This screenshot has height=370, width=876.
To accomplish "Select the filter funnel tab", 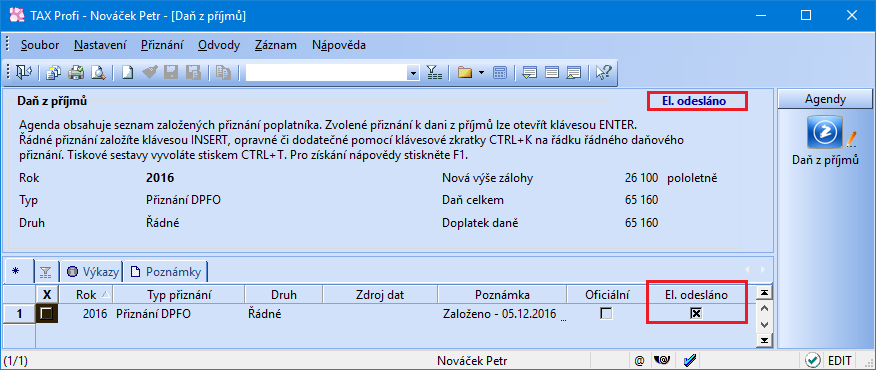I will click(x=46, y=272).
